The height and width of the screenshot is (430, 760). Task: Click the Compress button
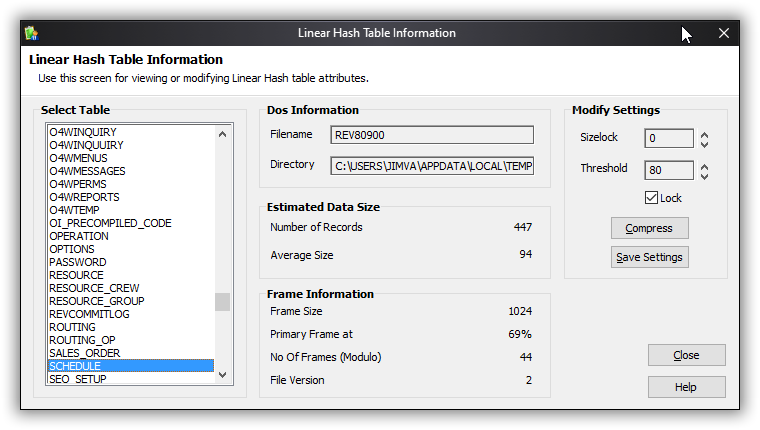[x=649, y=228]
